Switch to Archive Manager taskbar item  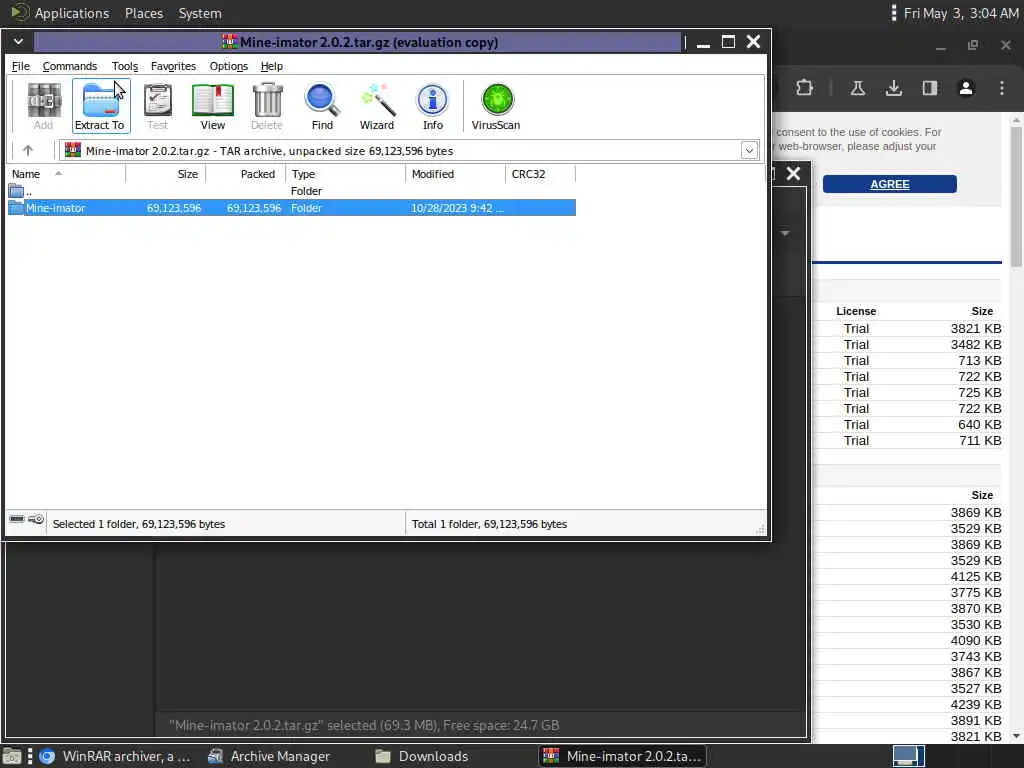269,756
